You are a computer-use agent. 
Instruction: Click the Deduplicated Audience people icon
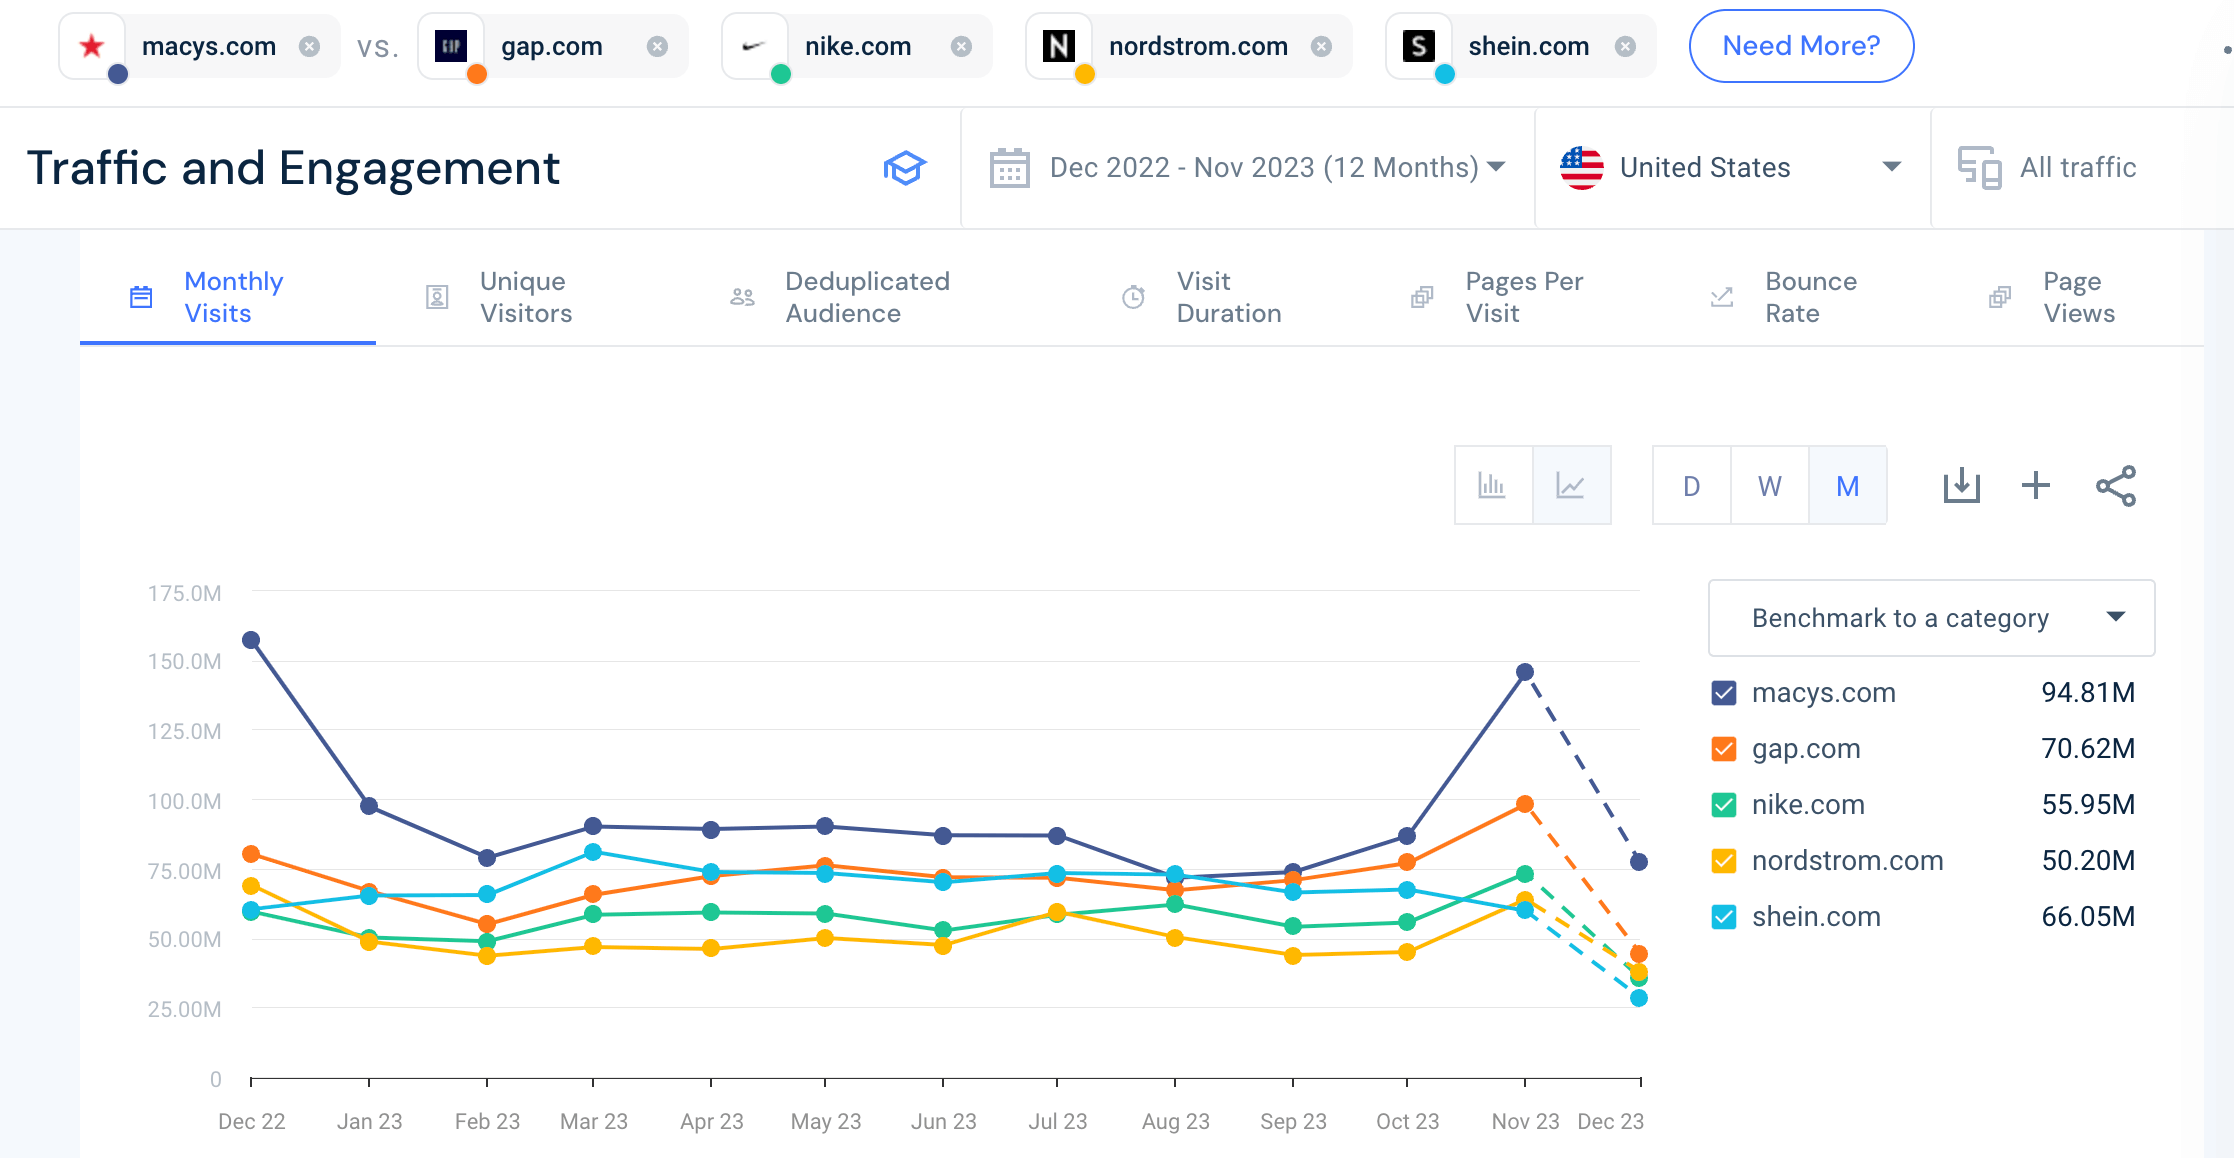[742, 297]
